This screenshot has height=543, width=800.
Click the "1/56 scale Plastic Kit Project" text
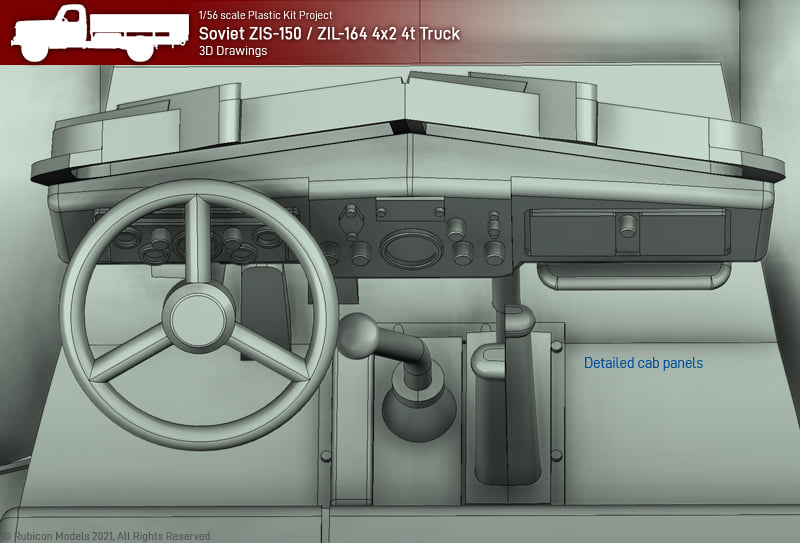tap(266, 15)
